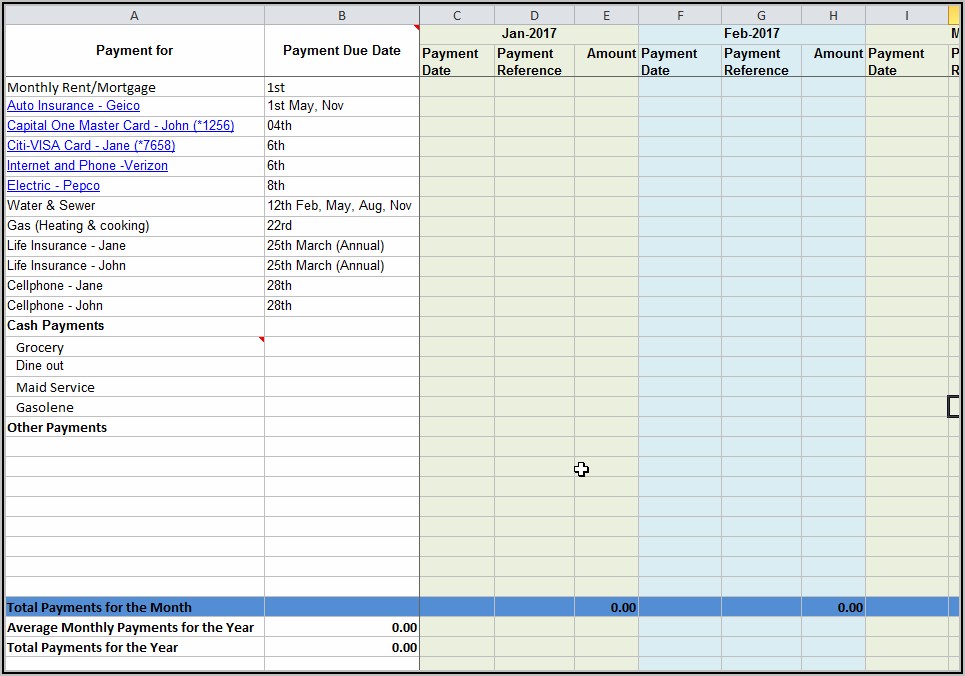Select Total Payments for the Year value
965x676 pixels.
[342, 647]
